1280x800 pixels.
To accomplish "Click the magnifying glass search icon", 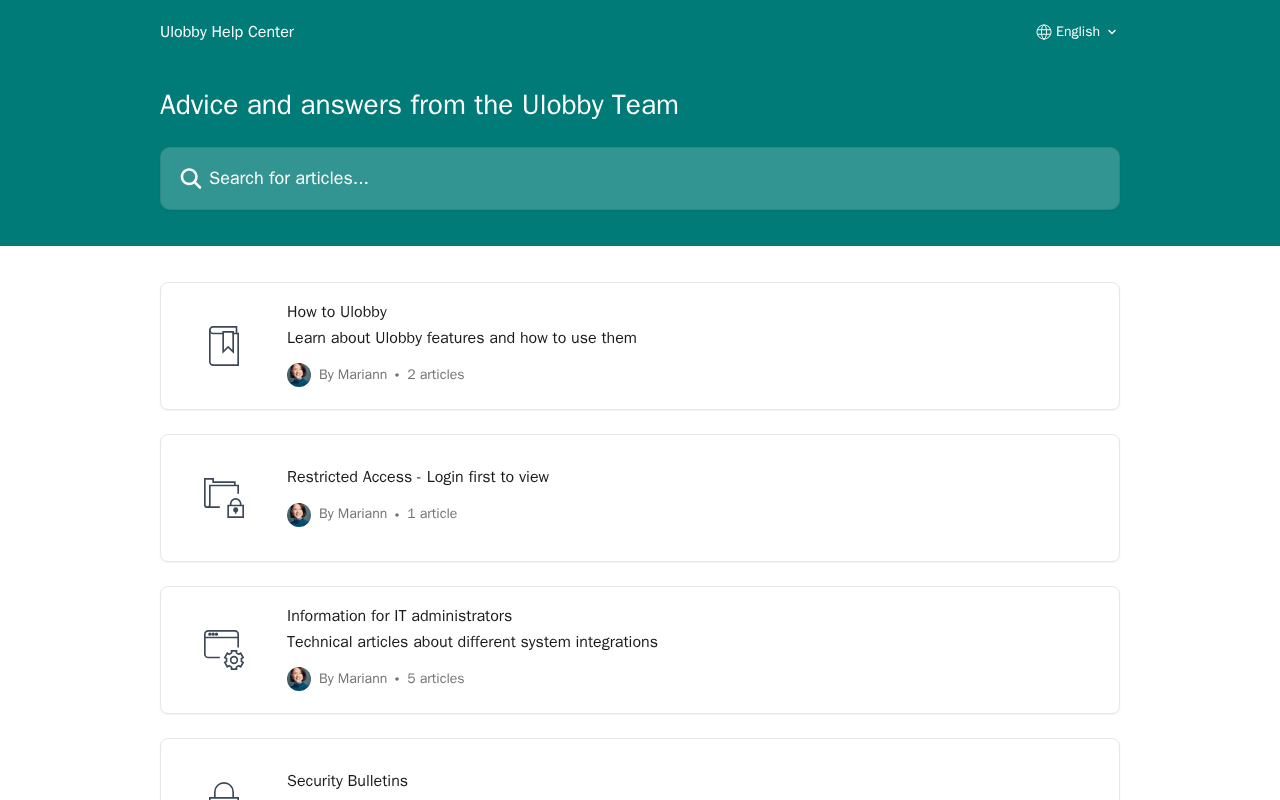I will pos(191,179).
